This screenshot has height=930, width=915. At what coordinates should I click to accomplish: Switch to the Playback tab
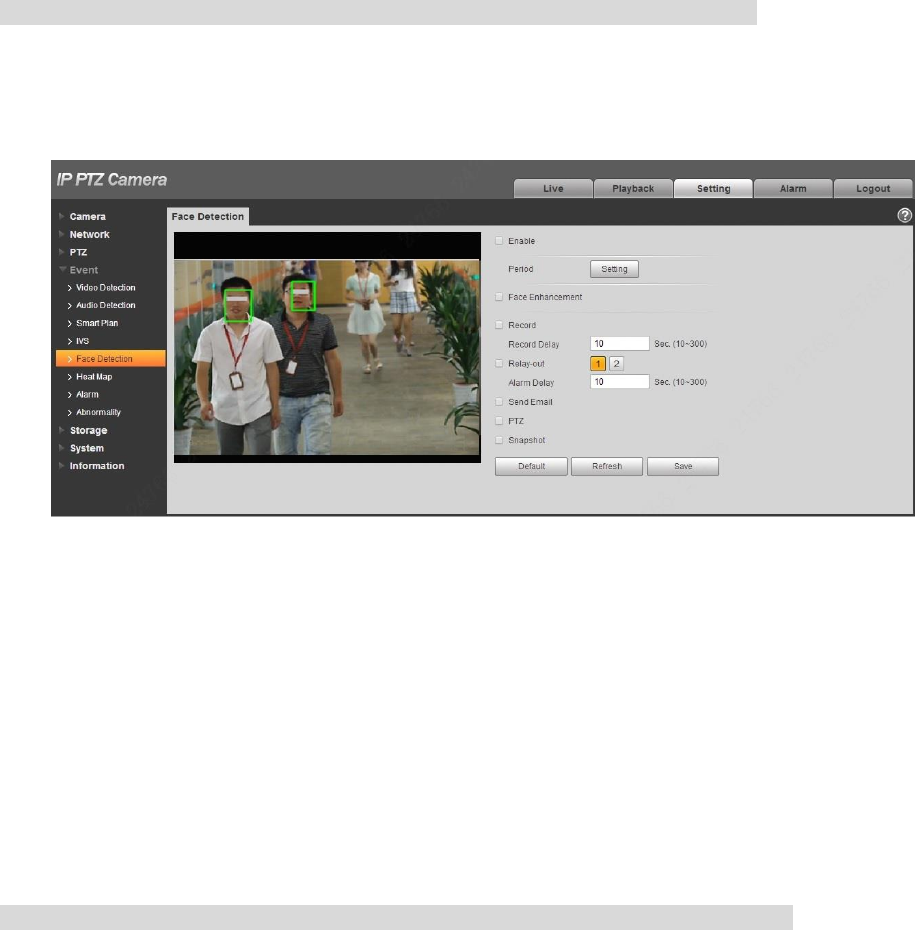(x=633, y=189)
